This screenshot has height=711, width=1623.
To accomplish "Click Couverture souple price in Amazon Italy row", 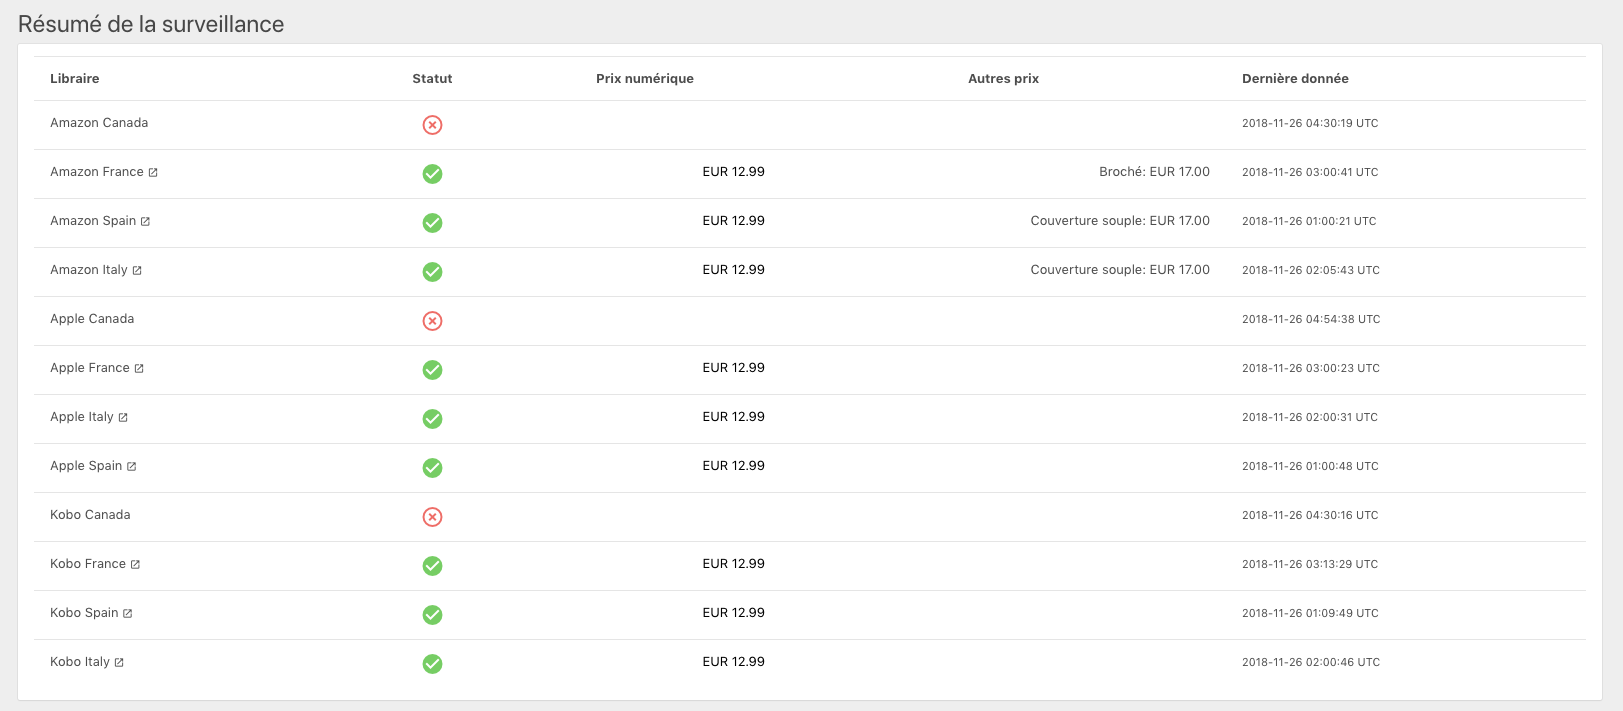I will click(1120, 270).
